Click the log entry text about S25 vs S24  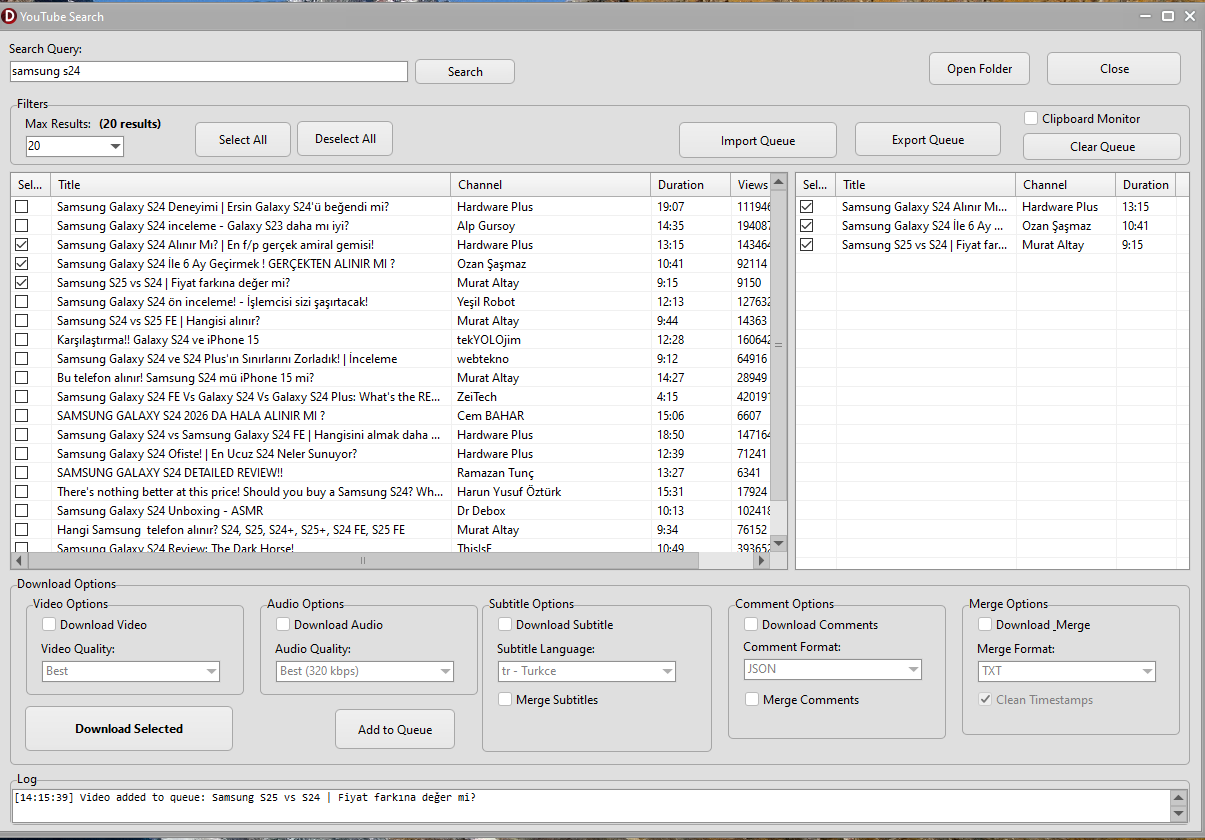tap(245, 797)
